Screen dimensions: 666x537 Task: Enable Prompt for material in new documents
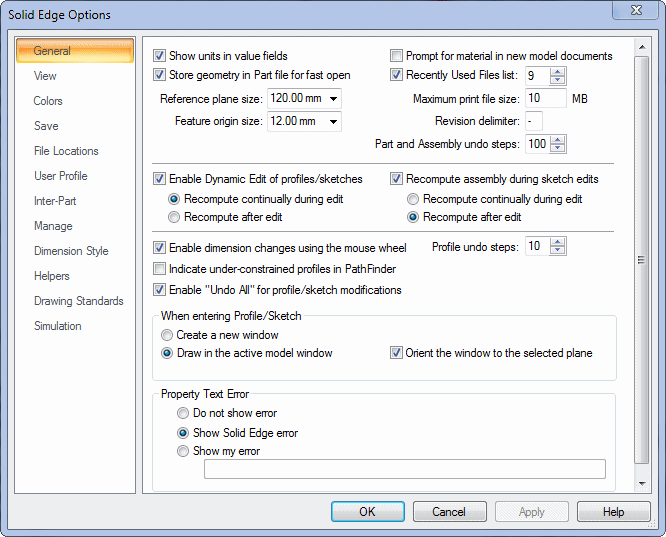tap(397, 56)
